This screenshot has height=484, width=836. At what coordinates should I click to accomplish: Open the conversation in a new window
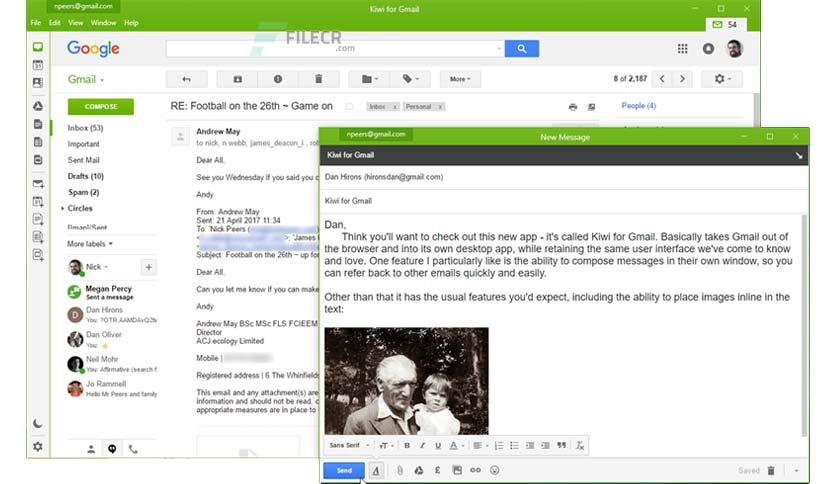click(x=591, y=107)
